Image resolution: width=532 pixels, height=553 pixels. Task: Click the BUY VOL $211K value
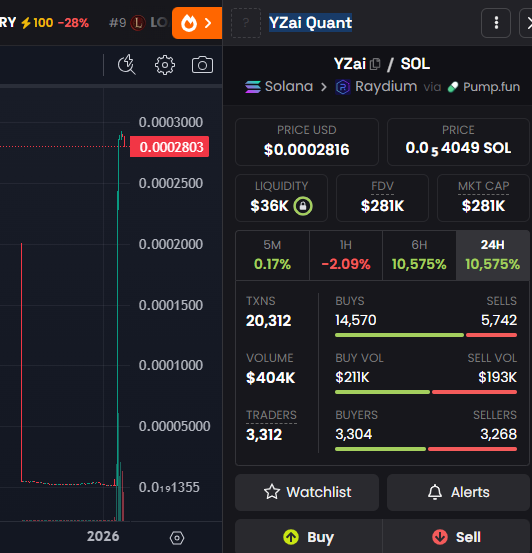(x=352, y=377)
